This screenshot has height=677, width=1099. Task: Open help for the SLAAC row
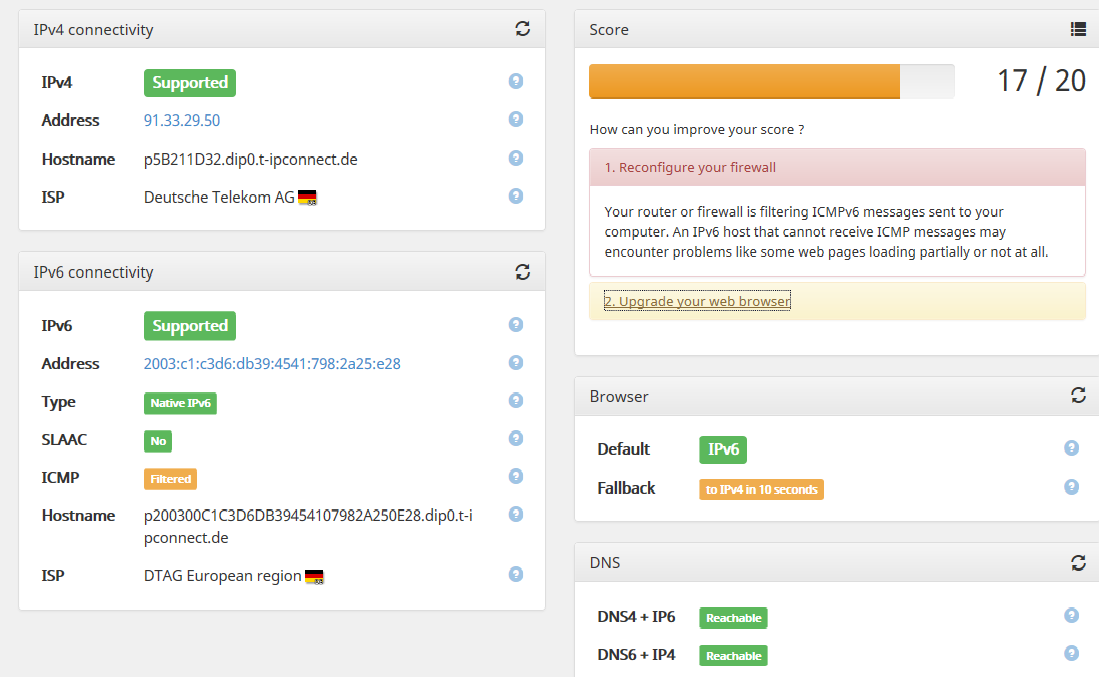pos(516,438)
